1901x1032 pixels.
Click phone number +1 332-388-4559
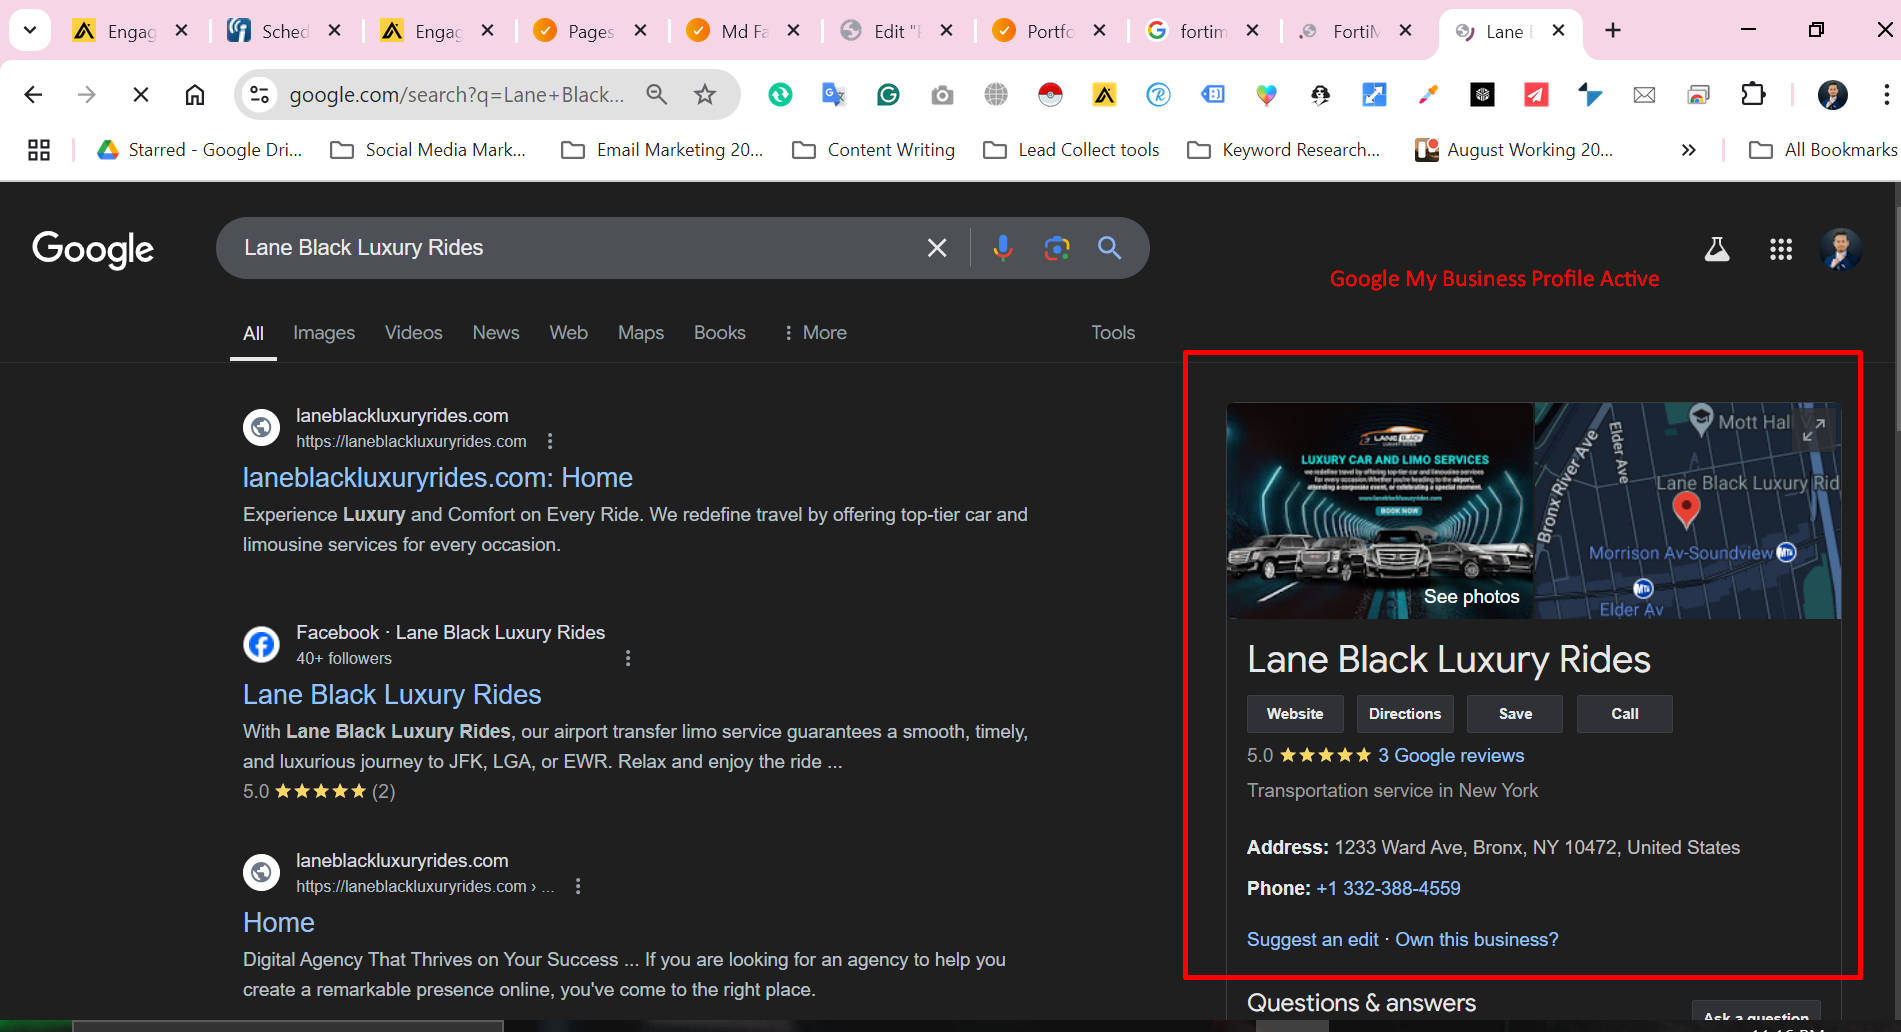[1388, 889]
